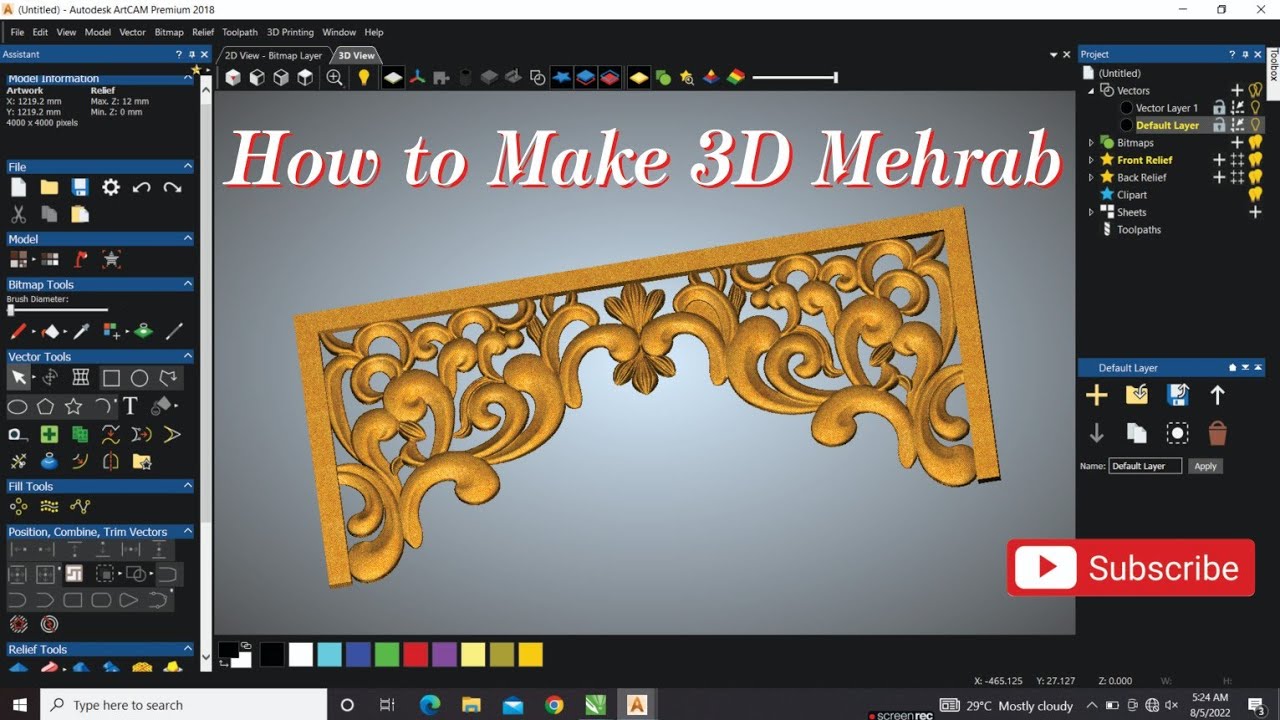Select the Node Editing tool

coord(49,378)
